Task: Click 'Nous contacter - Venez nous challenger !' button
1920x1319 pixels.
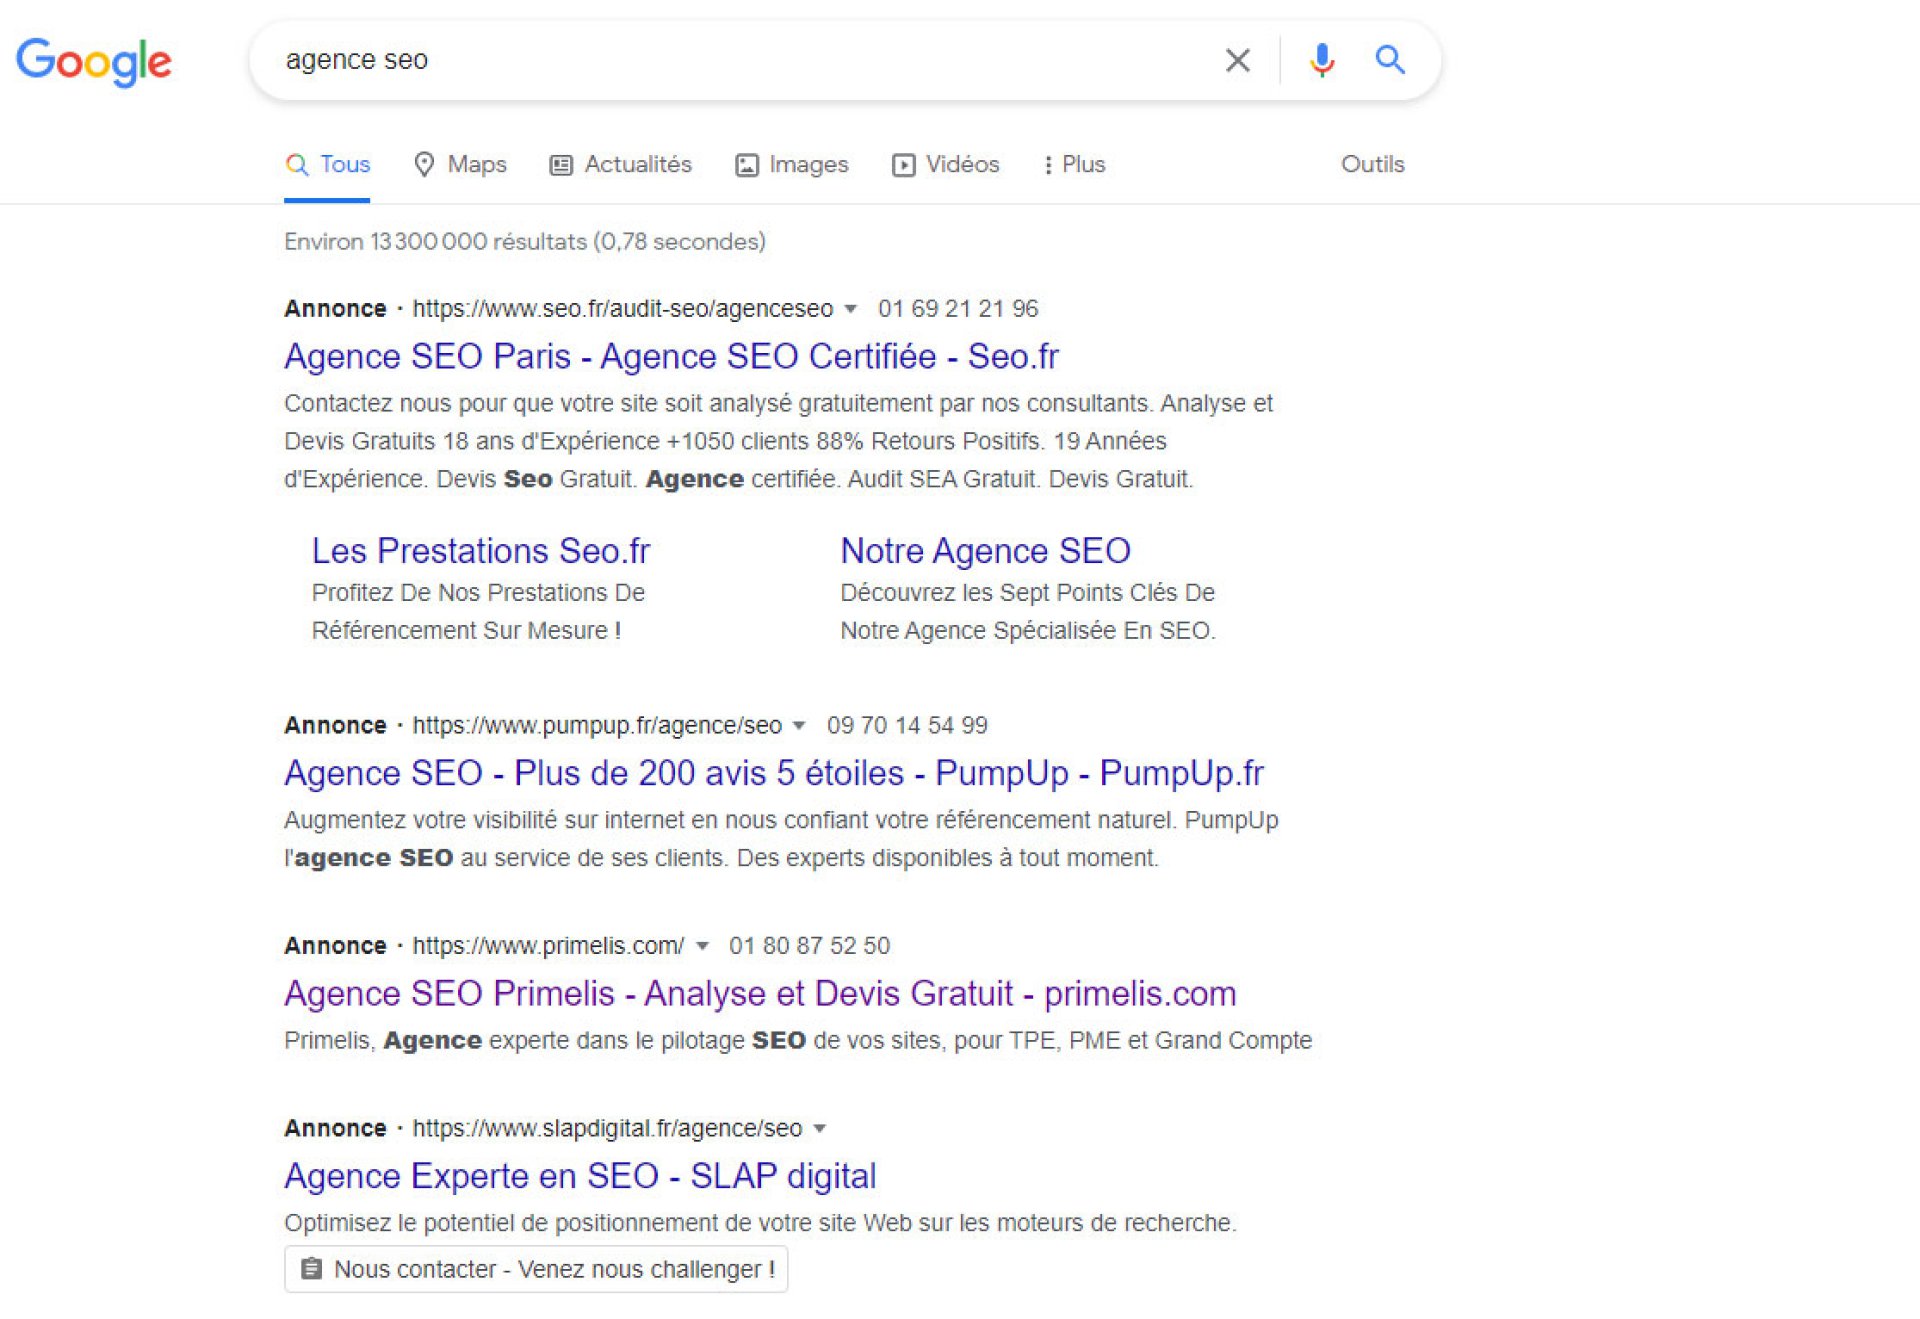Action: click(x=536, y=1269)
